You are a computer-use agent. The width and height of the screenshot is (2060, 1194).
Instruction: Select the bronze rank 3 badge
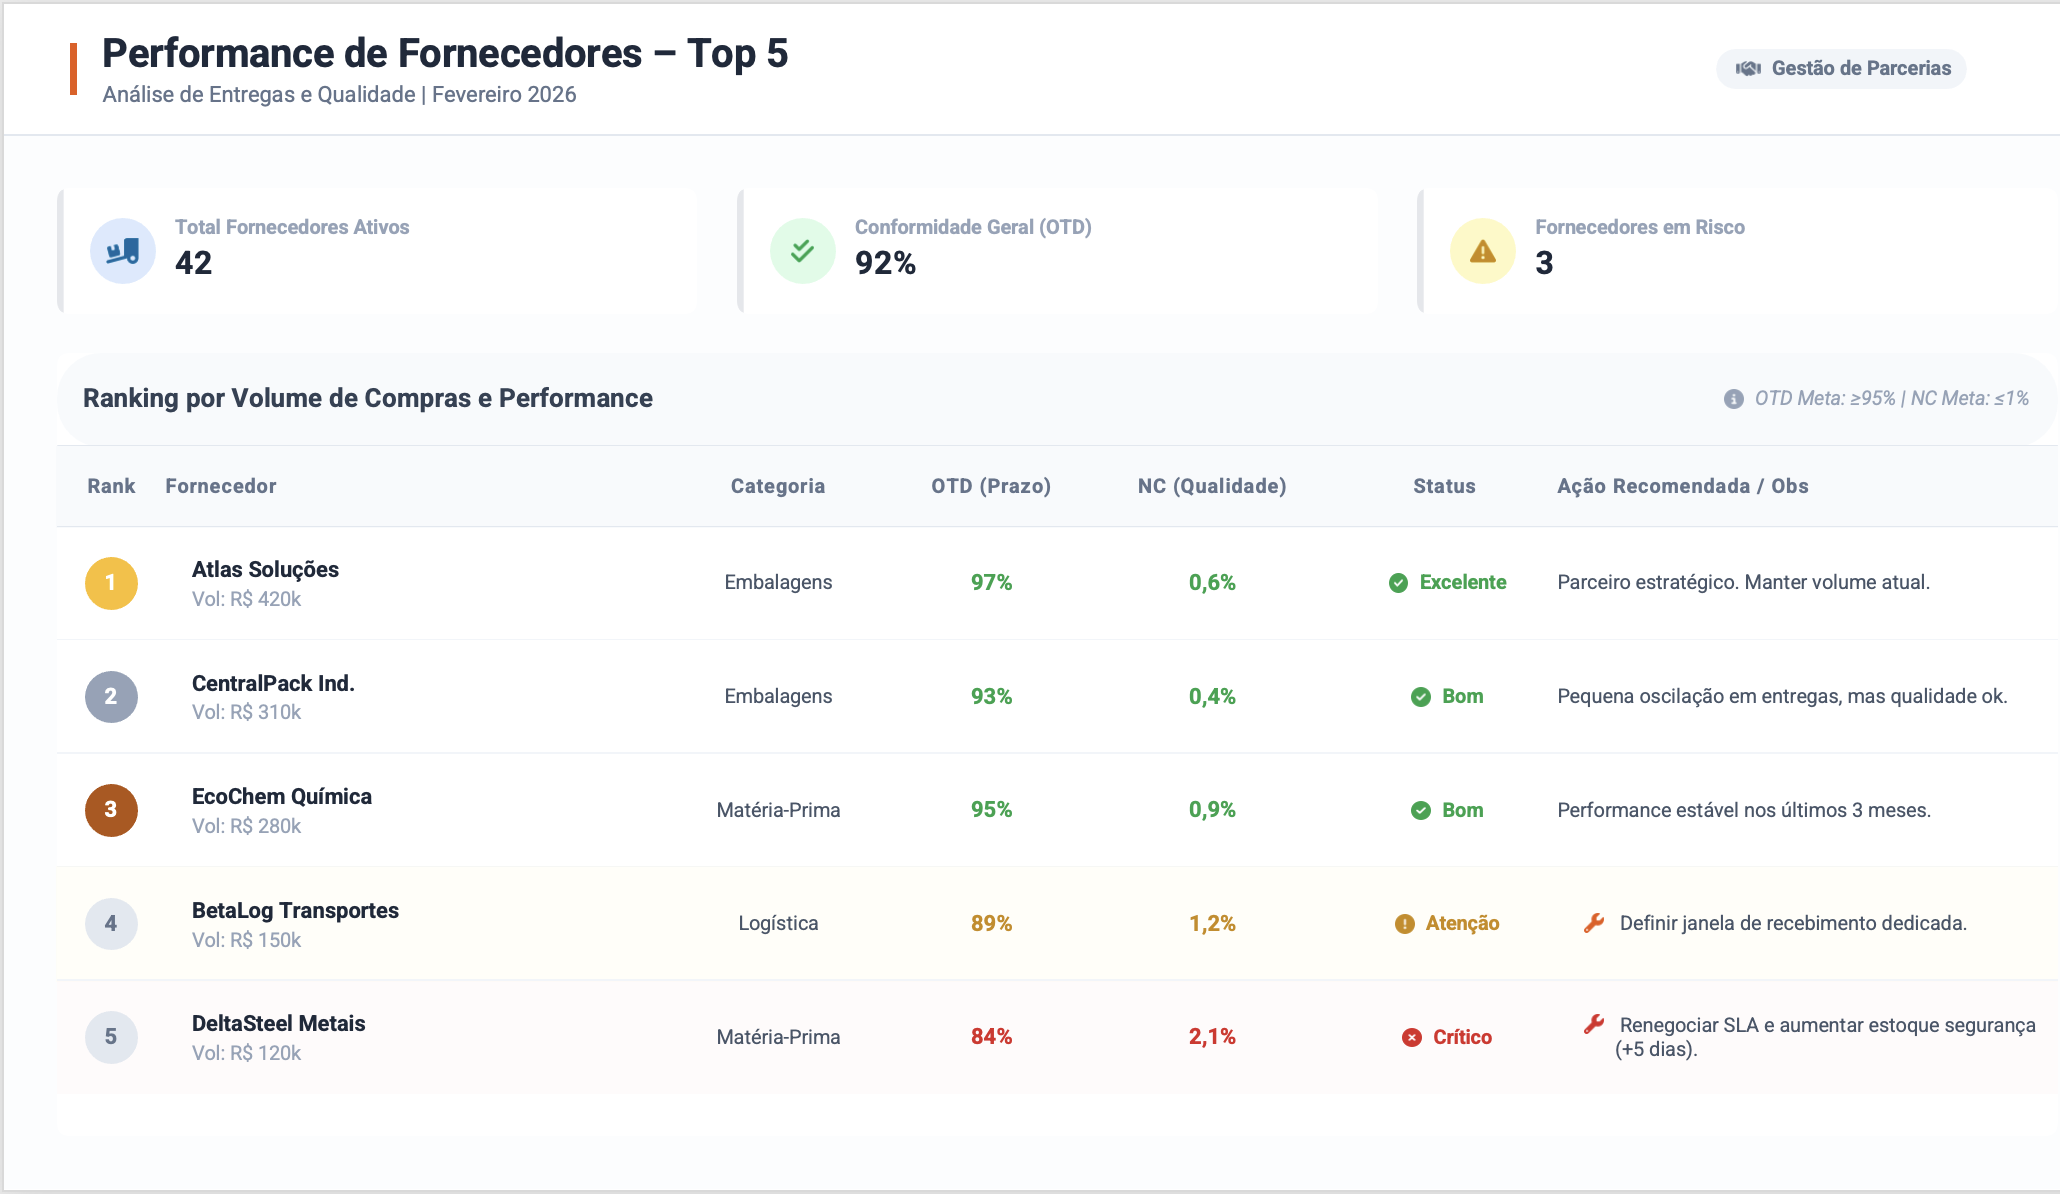[111, 810]
